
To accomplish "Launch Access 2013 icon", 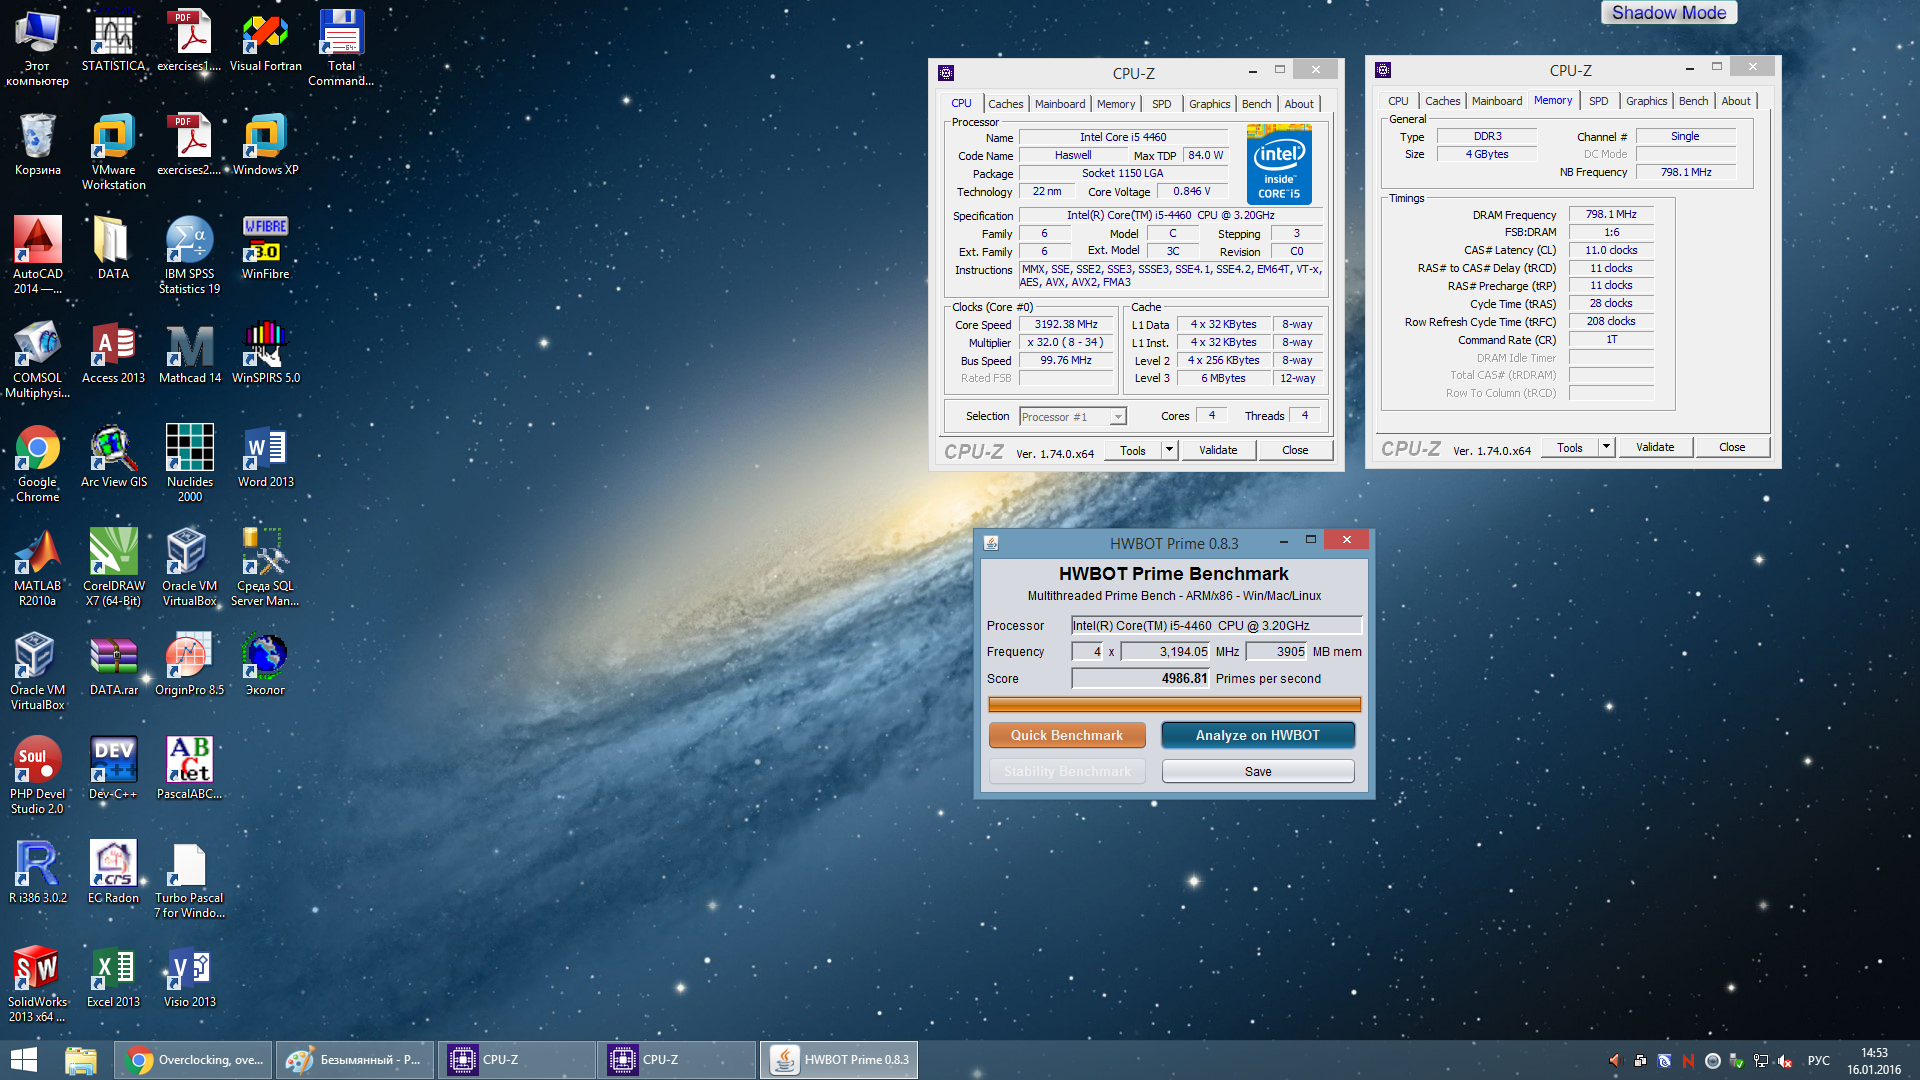I will (113, 352).
